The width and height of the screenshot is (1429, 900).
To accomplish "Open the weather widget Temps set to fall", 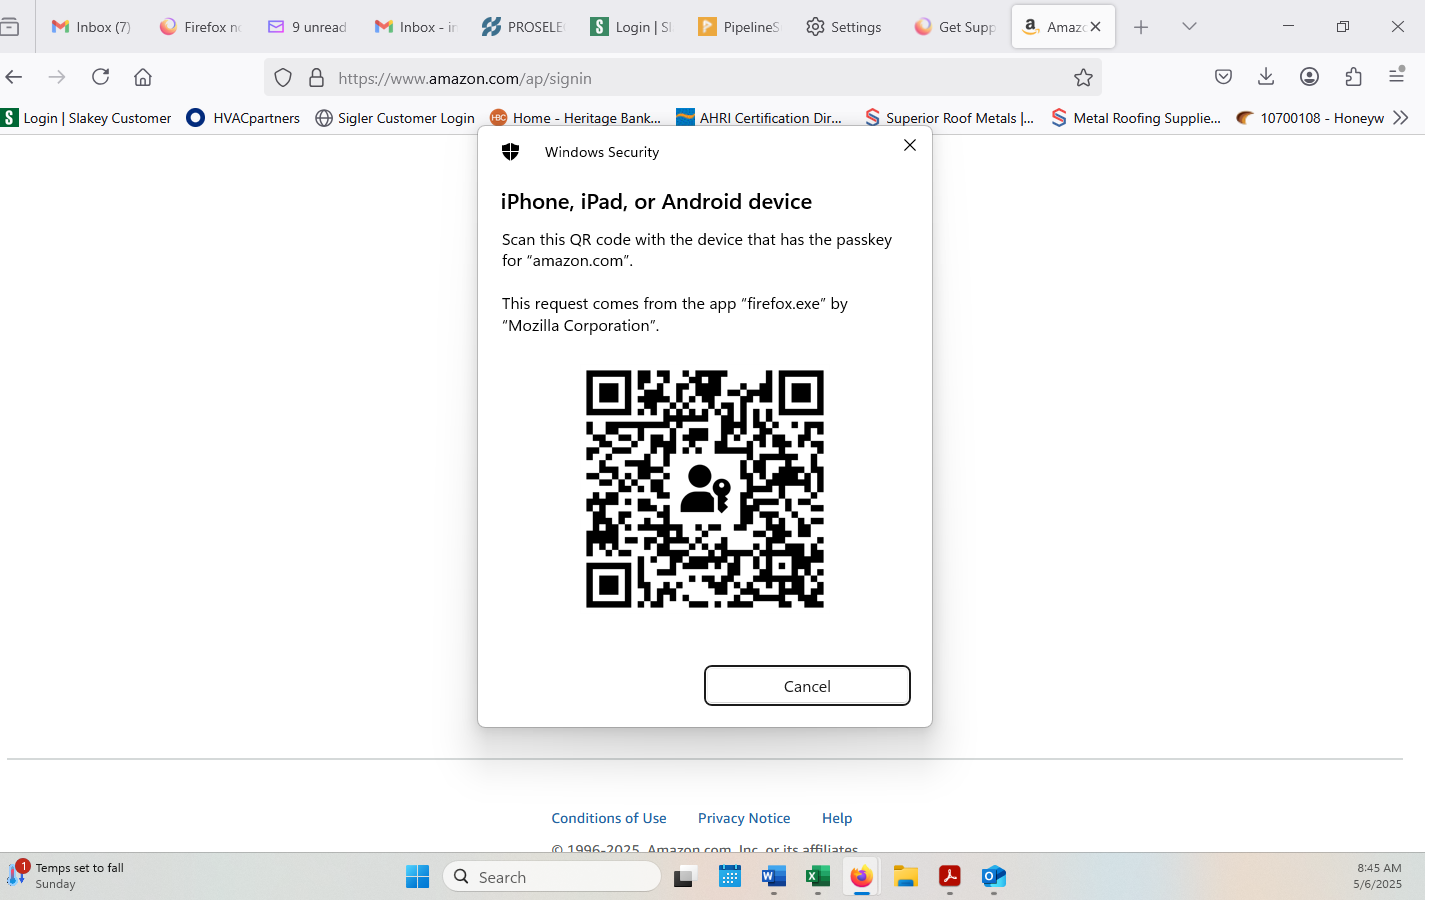I will click(66, 876).
